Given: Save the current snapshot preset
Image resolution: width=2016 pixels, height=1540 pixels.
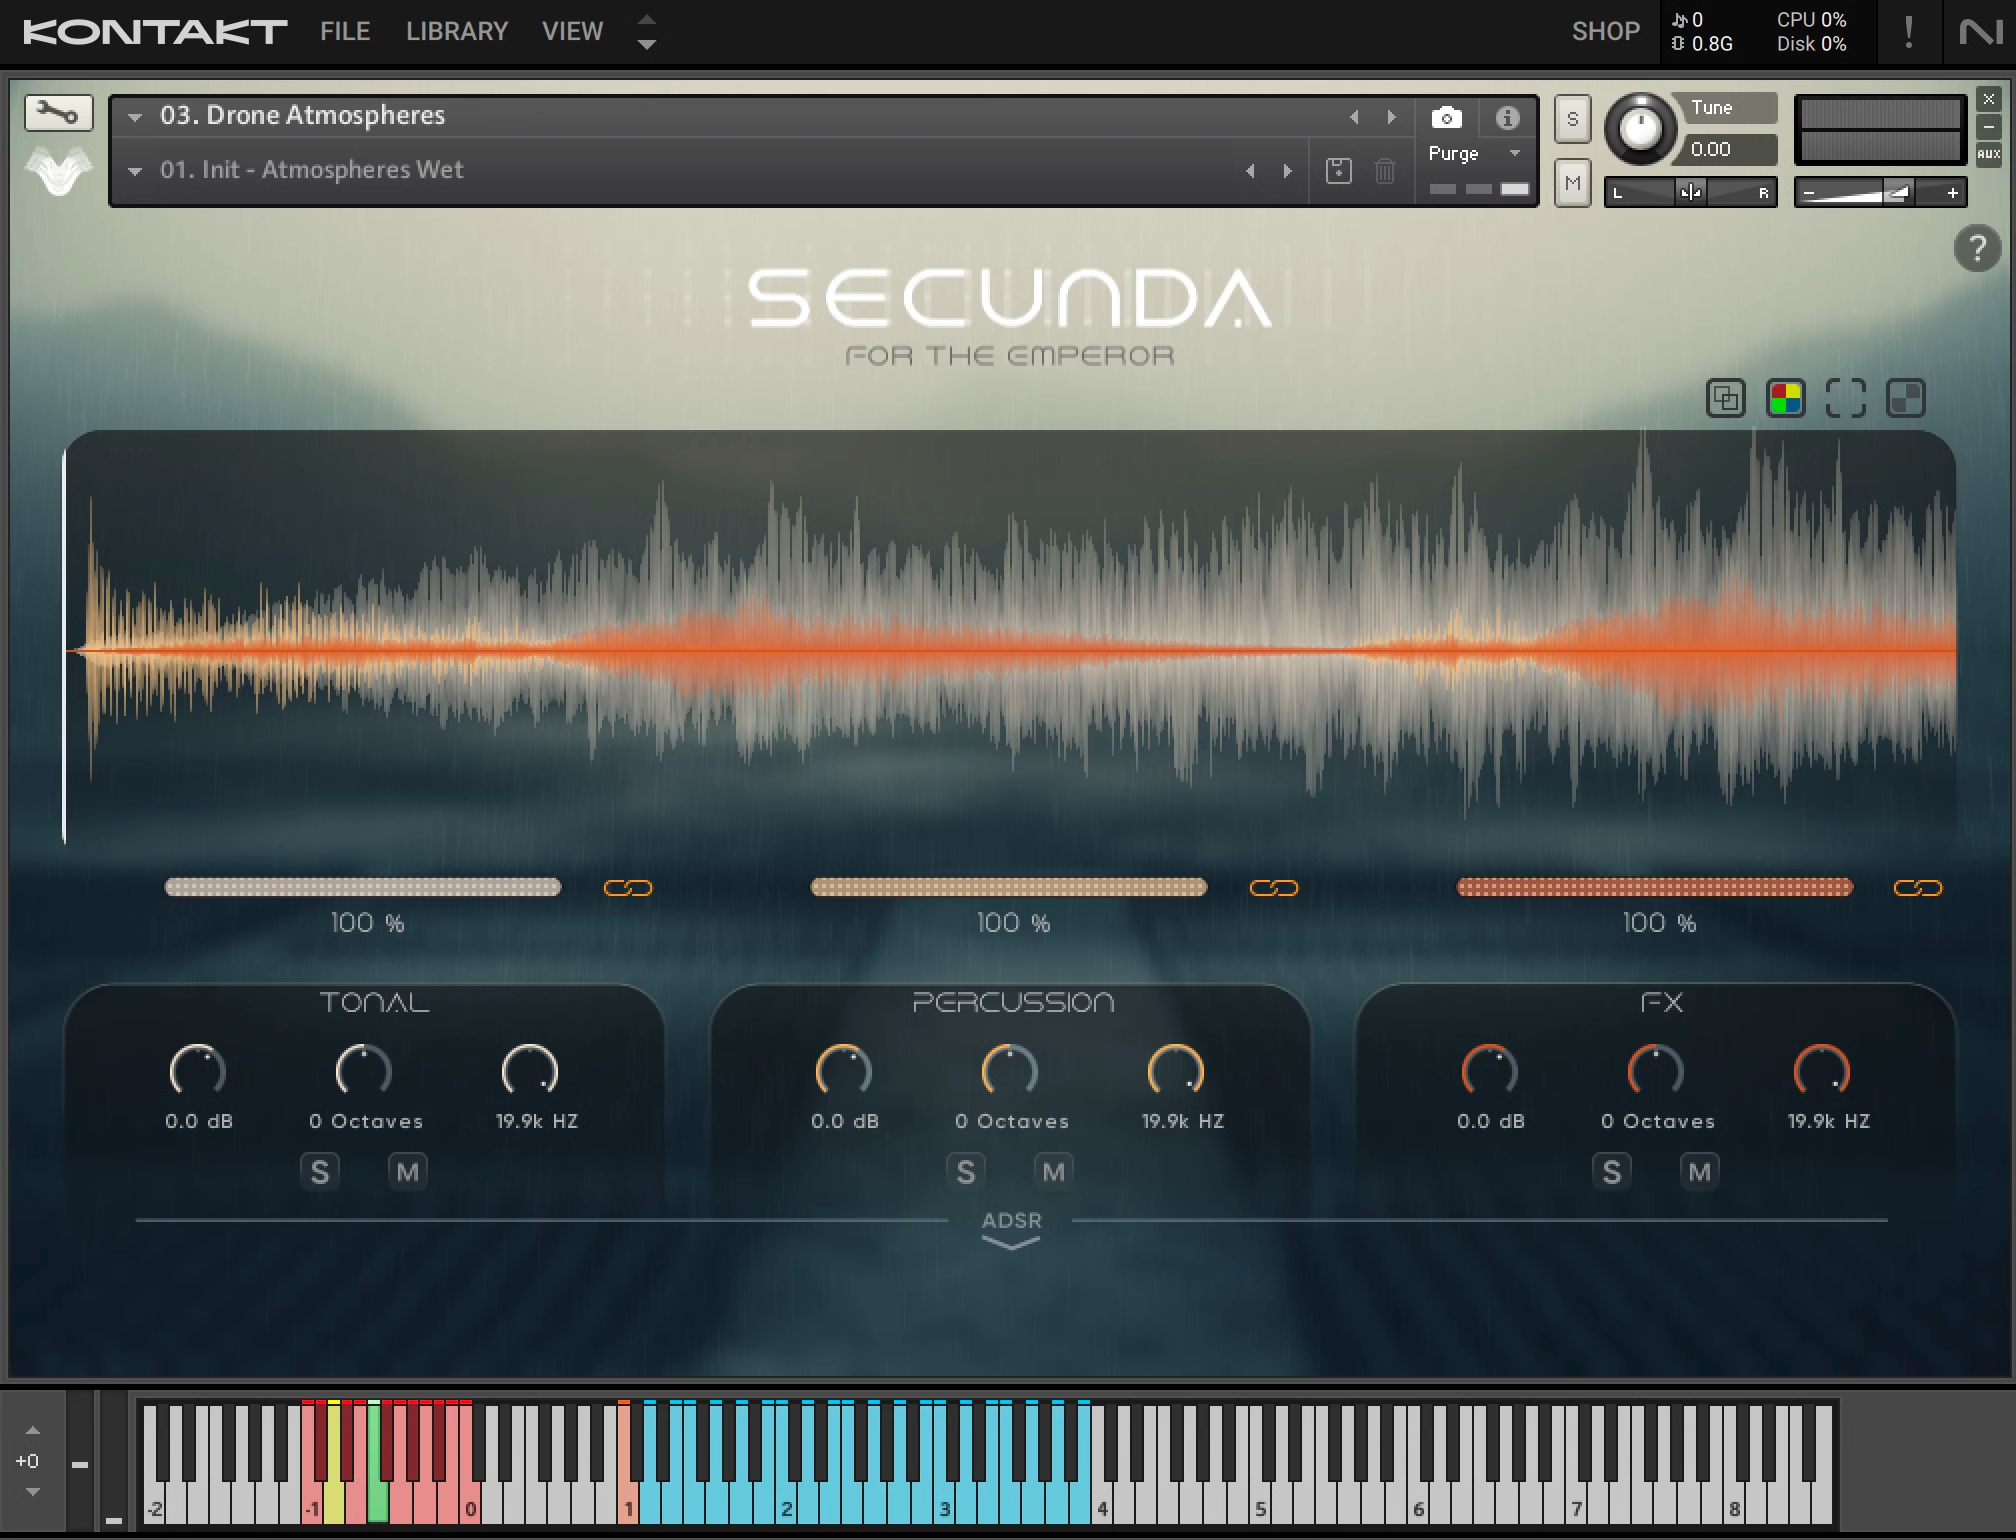Looking at the screenshot, I should [1338, 171].
